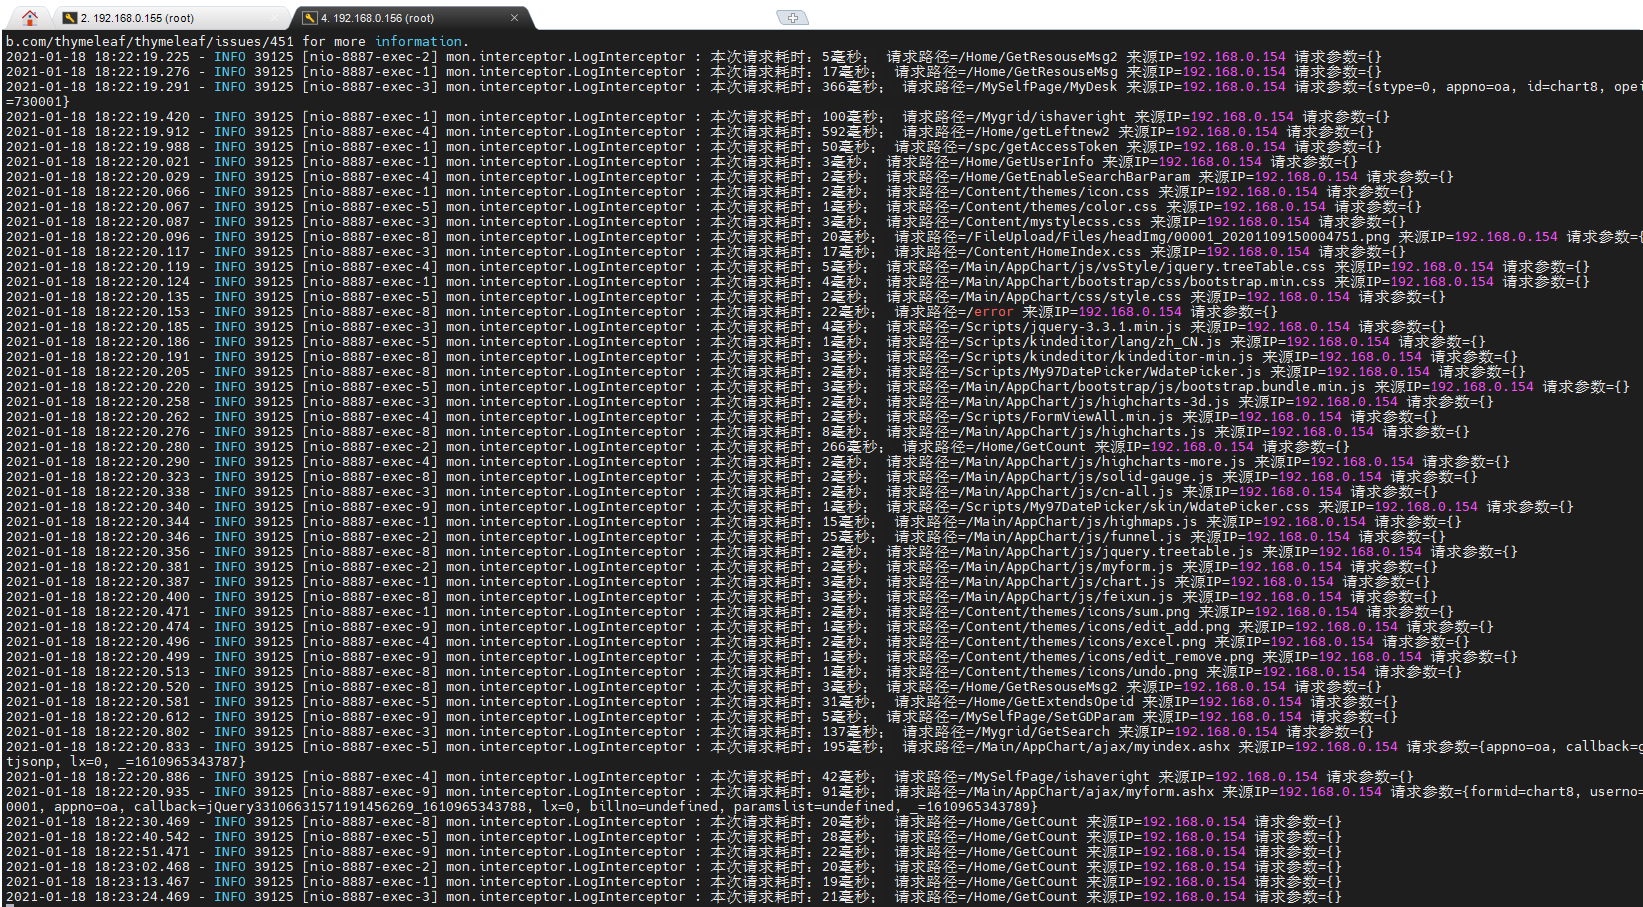Click the orange /error request path
The height and width of the screenshot is (907, 1643).
[991, 312]
